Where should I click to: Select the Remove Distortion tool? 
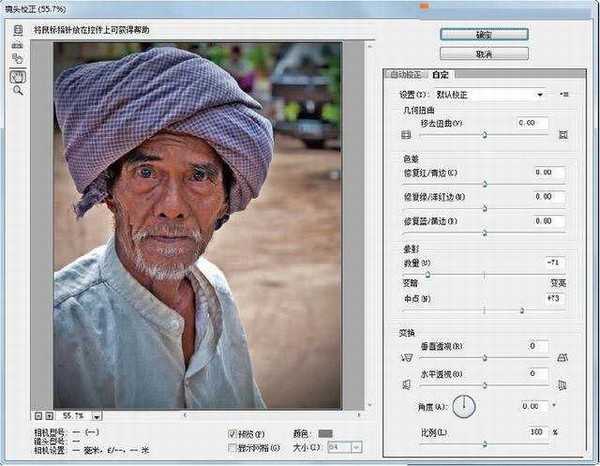(18, 31)
